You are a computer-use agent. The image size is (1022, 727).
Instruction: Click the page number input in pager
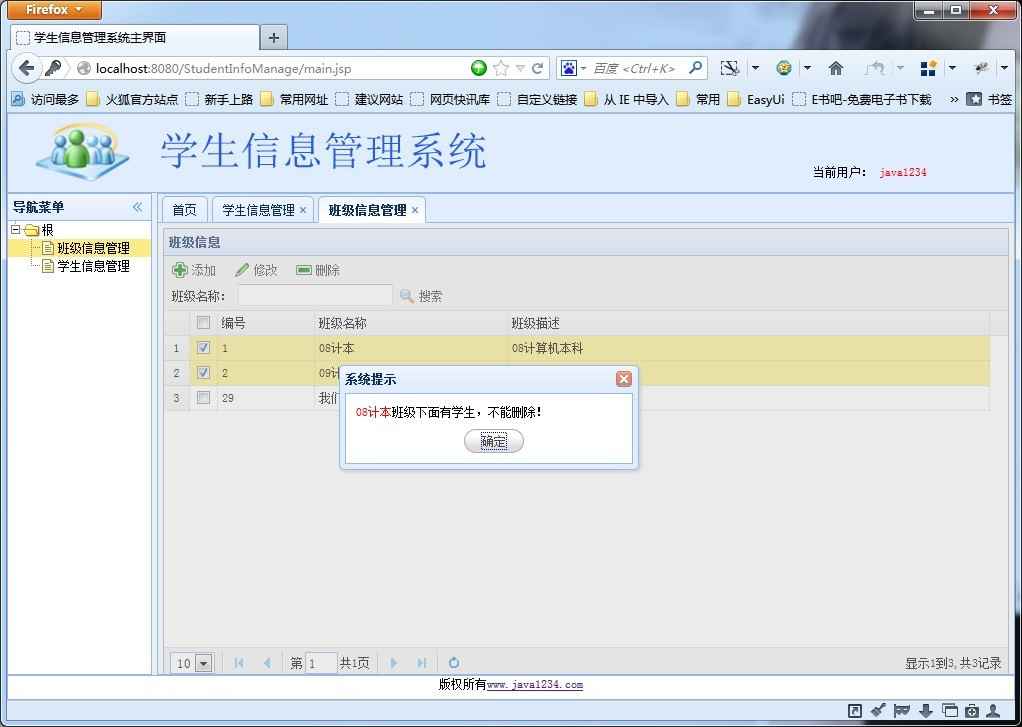point(321,663)
